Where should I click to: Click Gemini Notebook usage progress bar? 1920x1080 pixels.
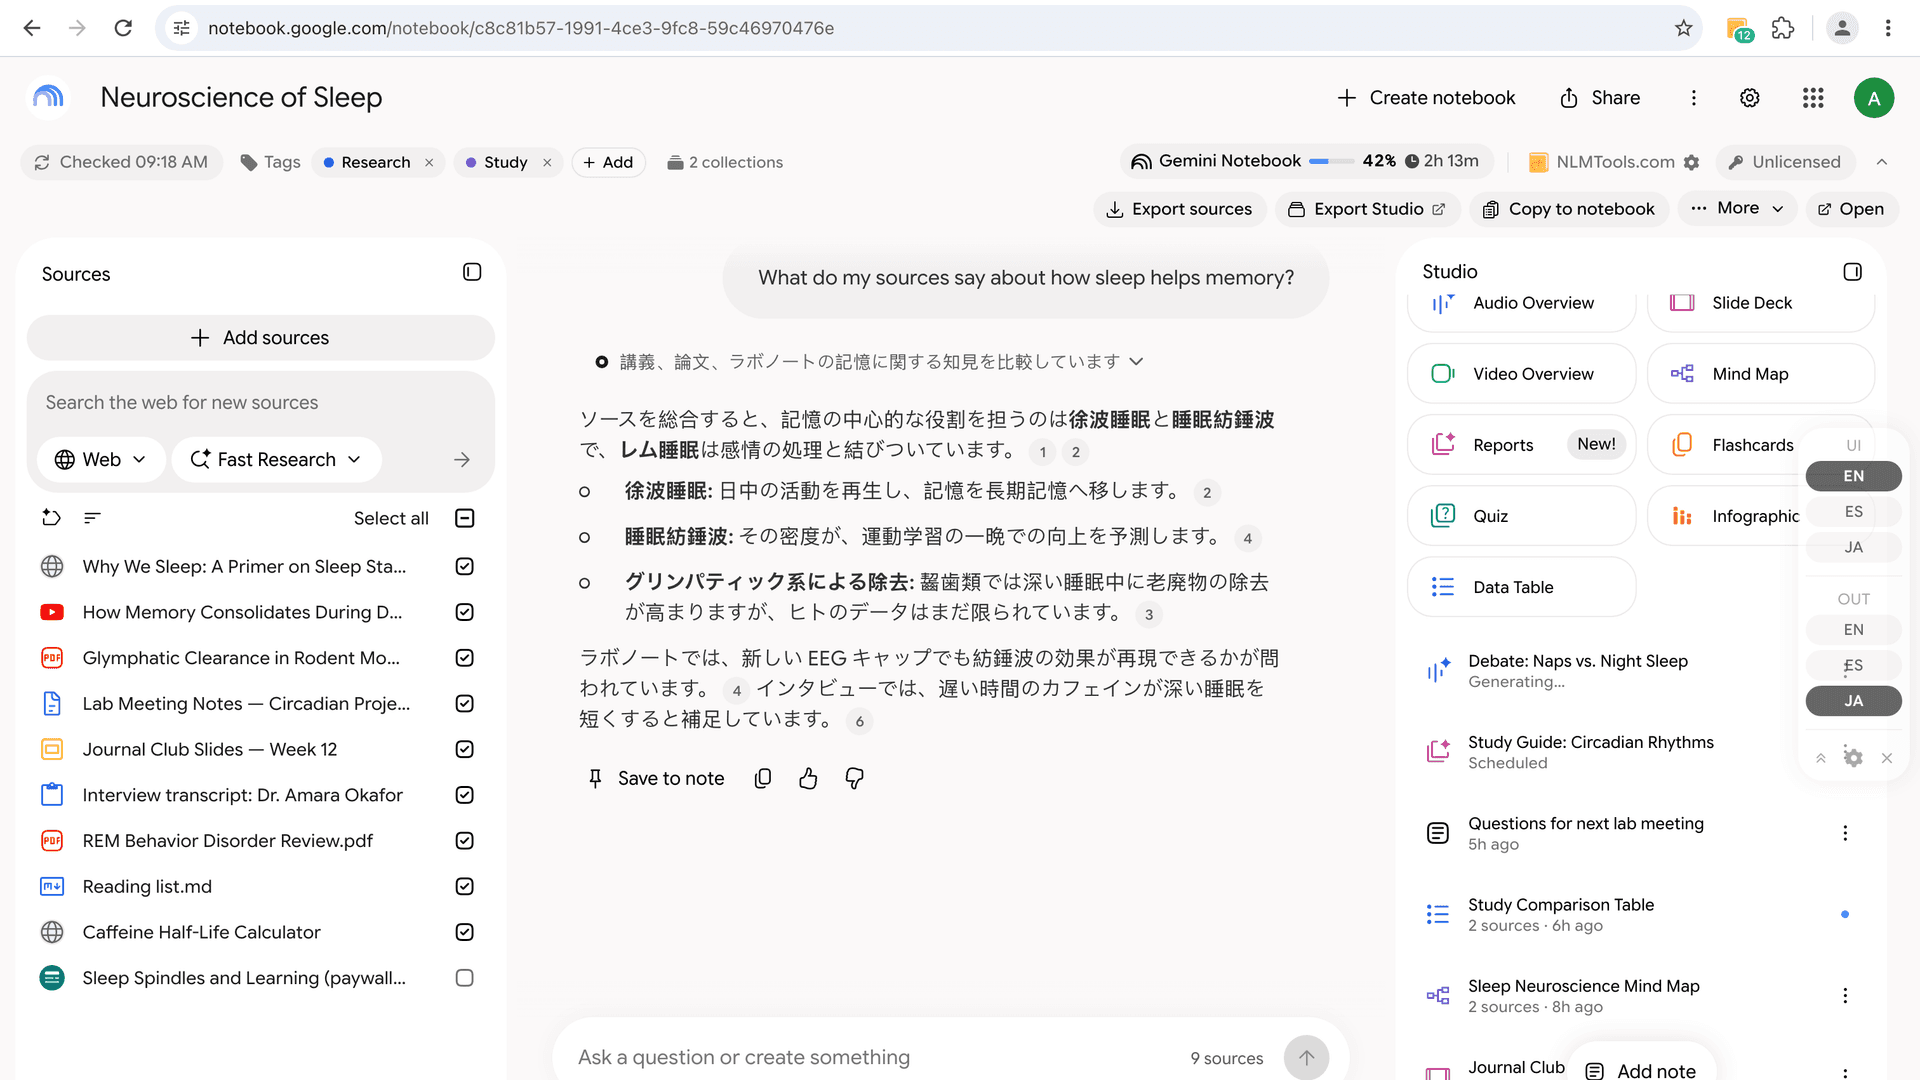(1331, 161)
